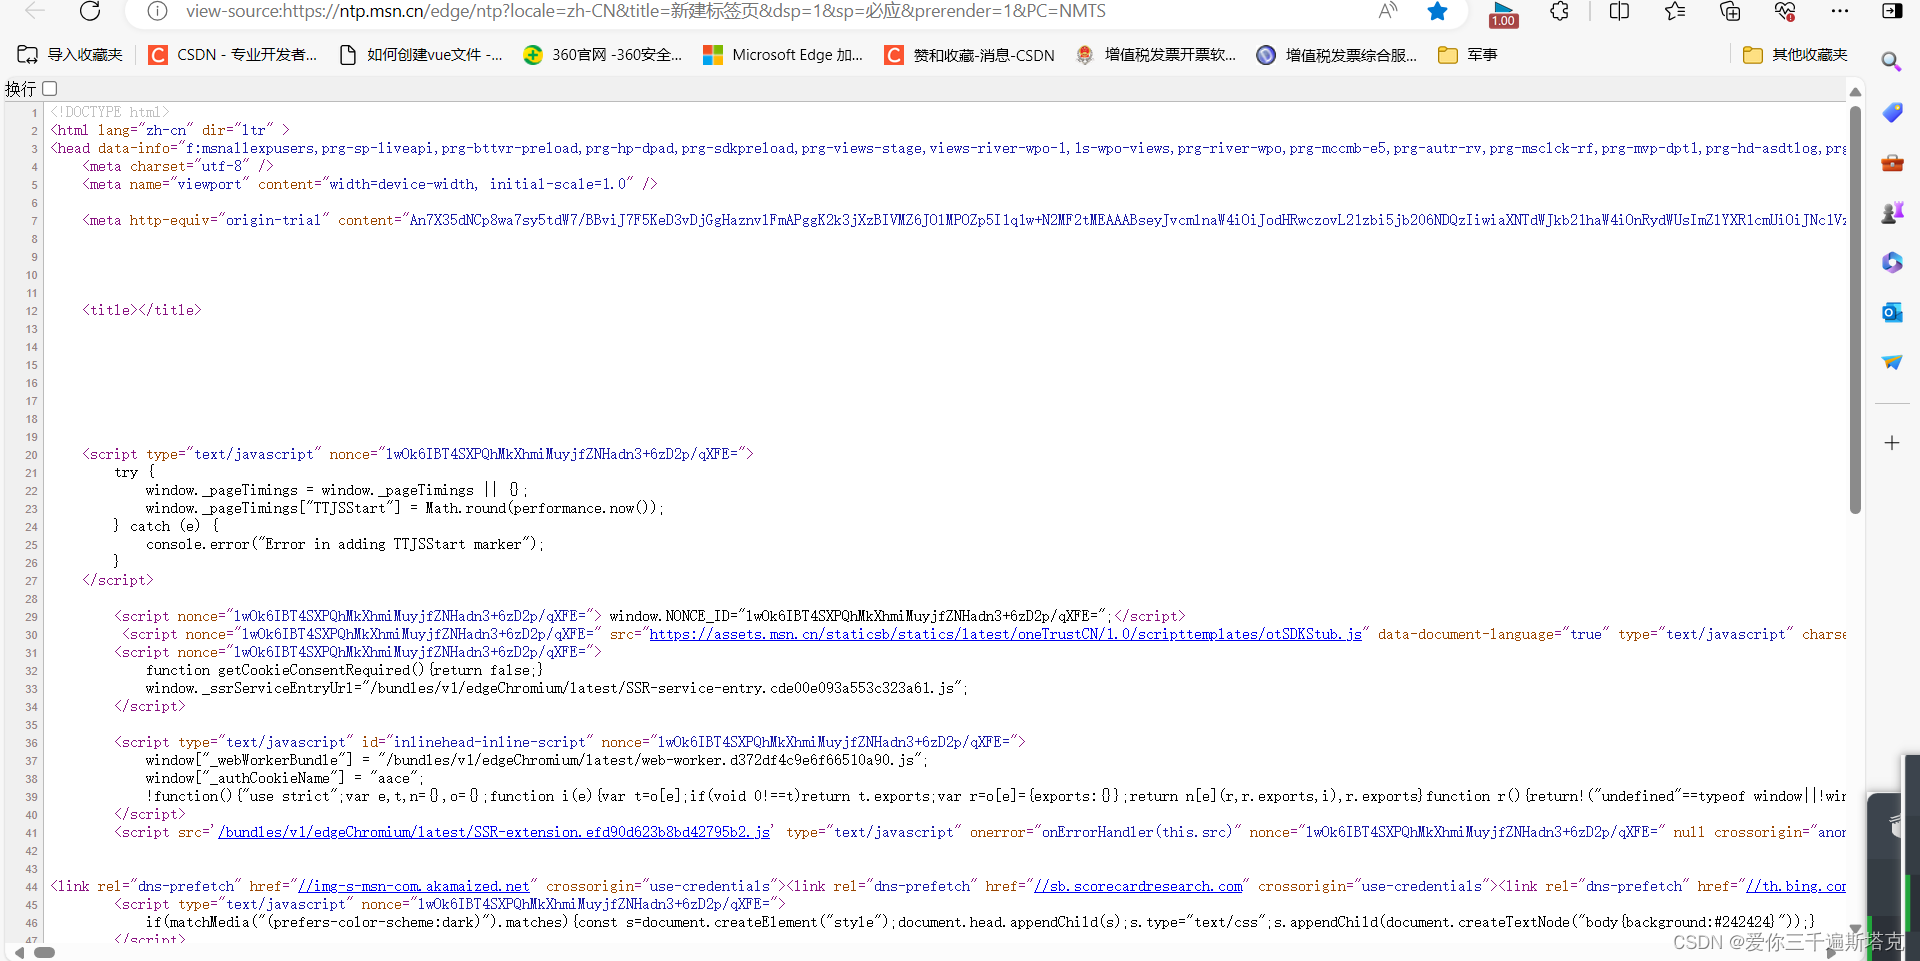Open the extension badge showing 1.00
Image resolution: width=1920 pixels, height=961 pixels.
(x=1503, y=14)
